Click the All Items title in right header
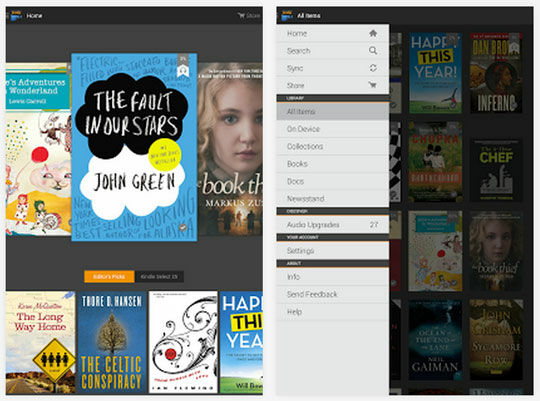This screenshot has width=540, height=401. [x=309, y=16]
